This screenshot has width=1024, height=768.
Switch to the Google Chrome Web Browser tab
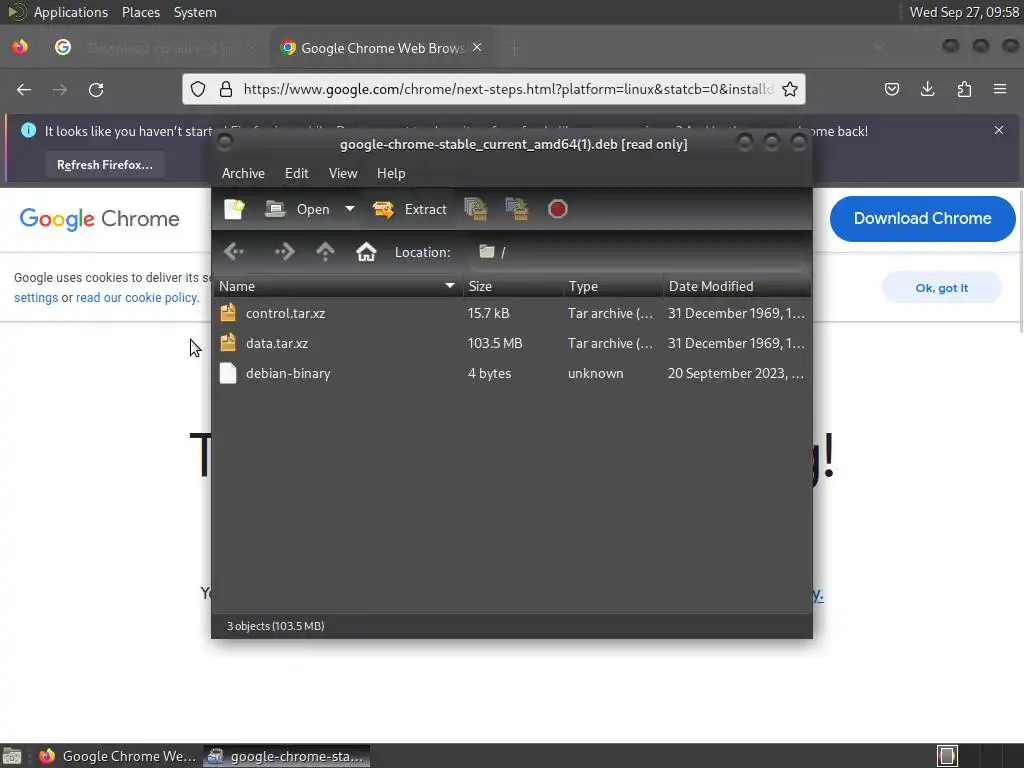click(382, 48)
